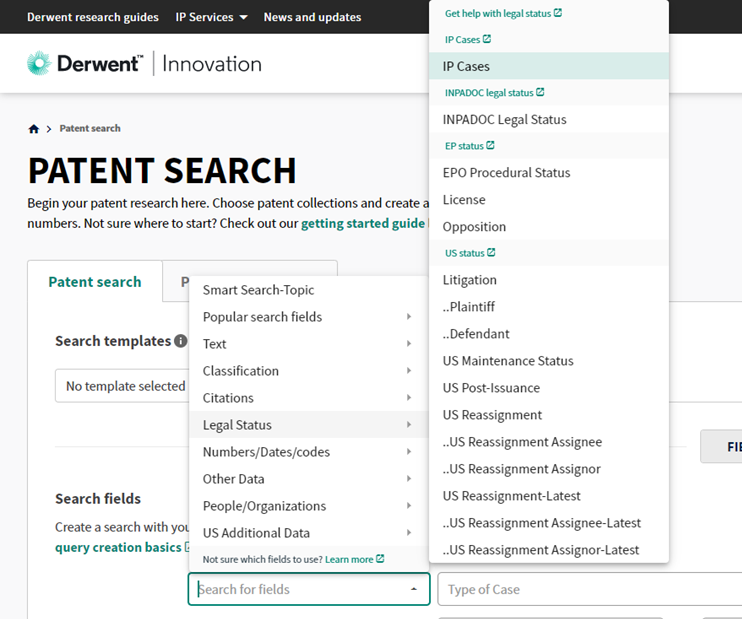
Task: Select the License field
Action: pos(549,199)
